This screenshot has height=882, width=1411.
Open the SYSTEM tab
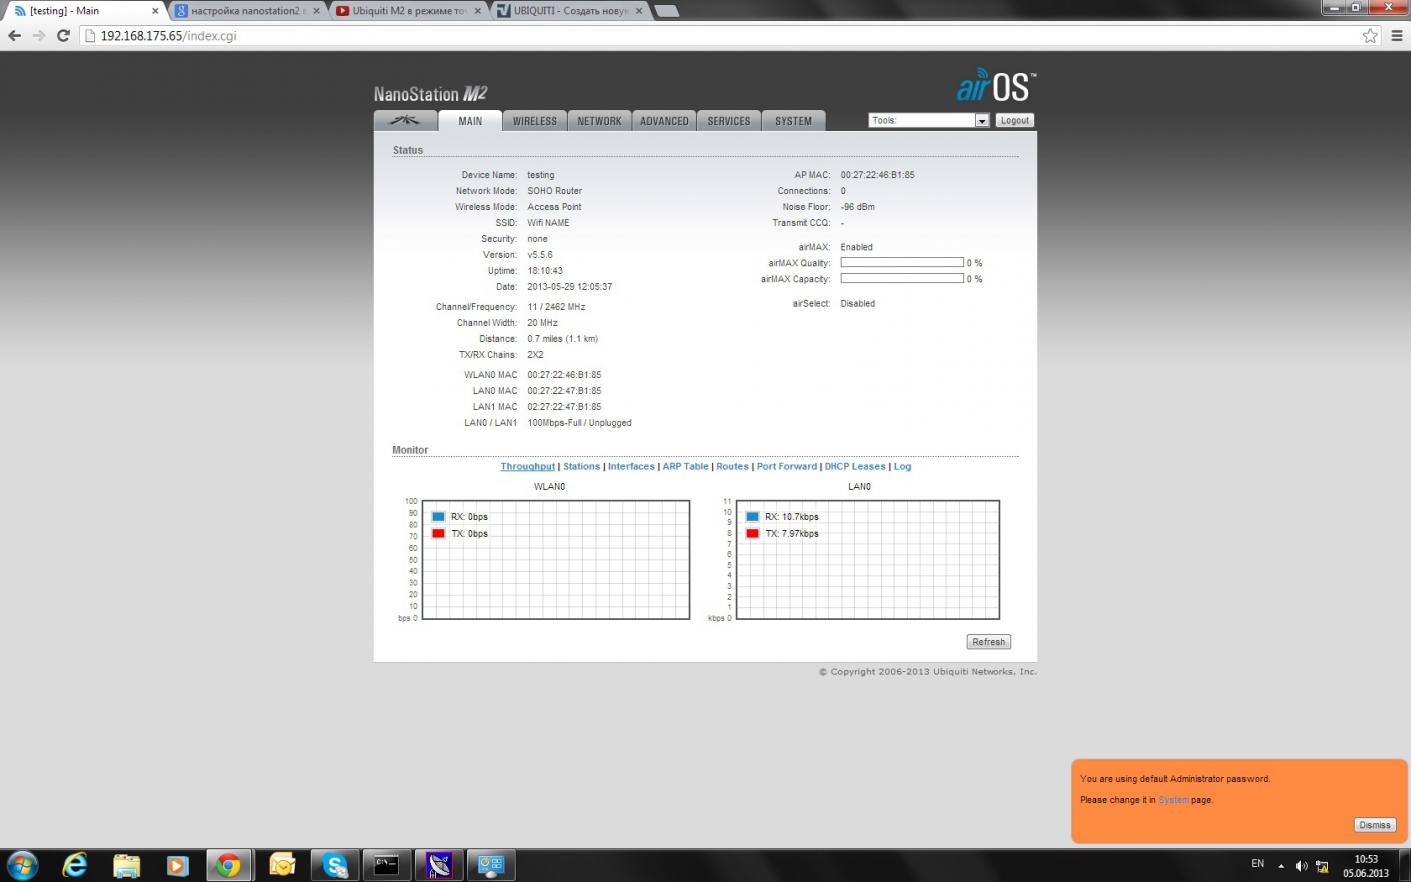point(793,121)
